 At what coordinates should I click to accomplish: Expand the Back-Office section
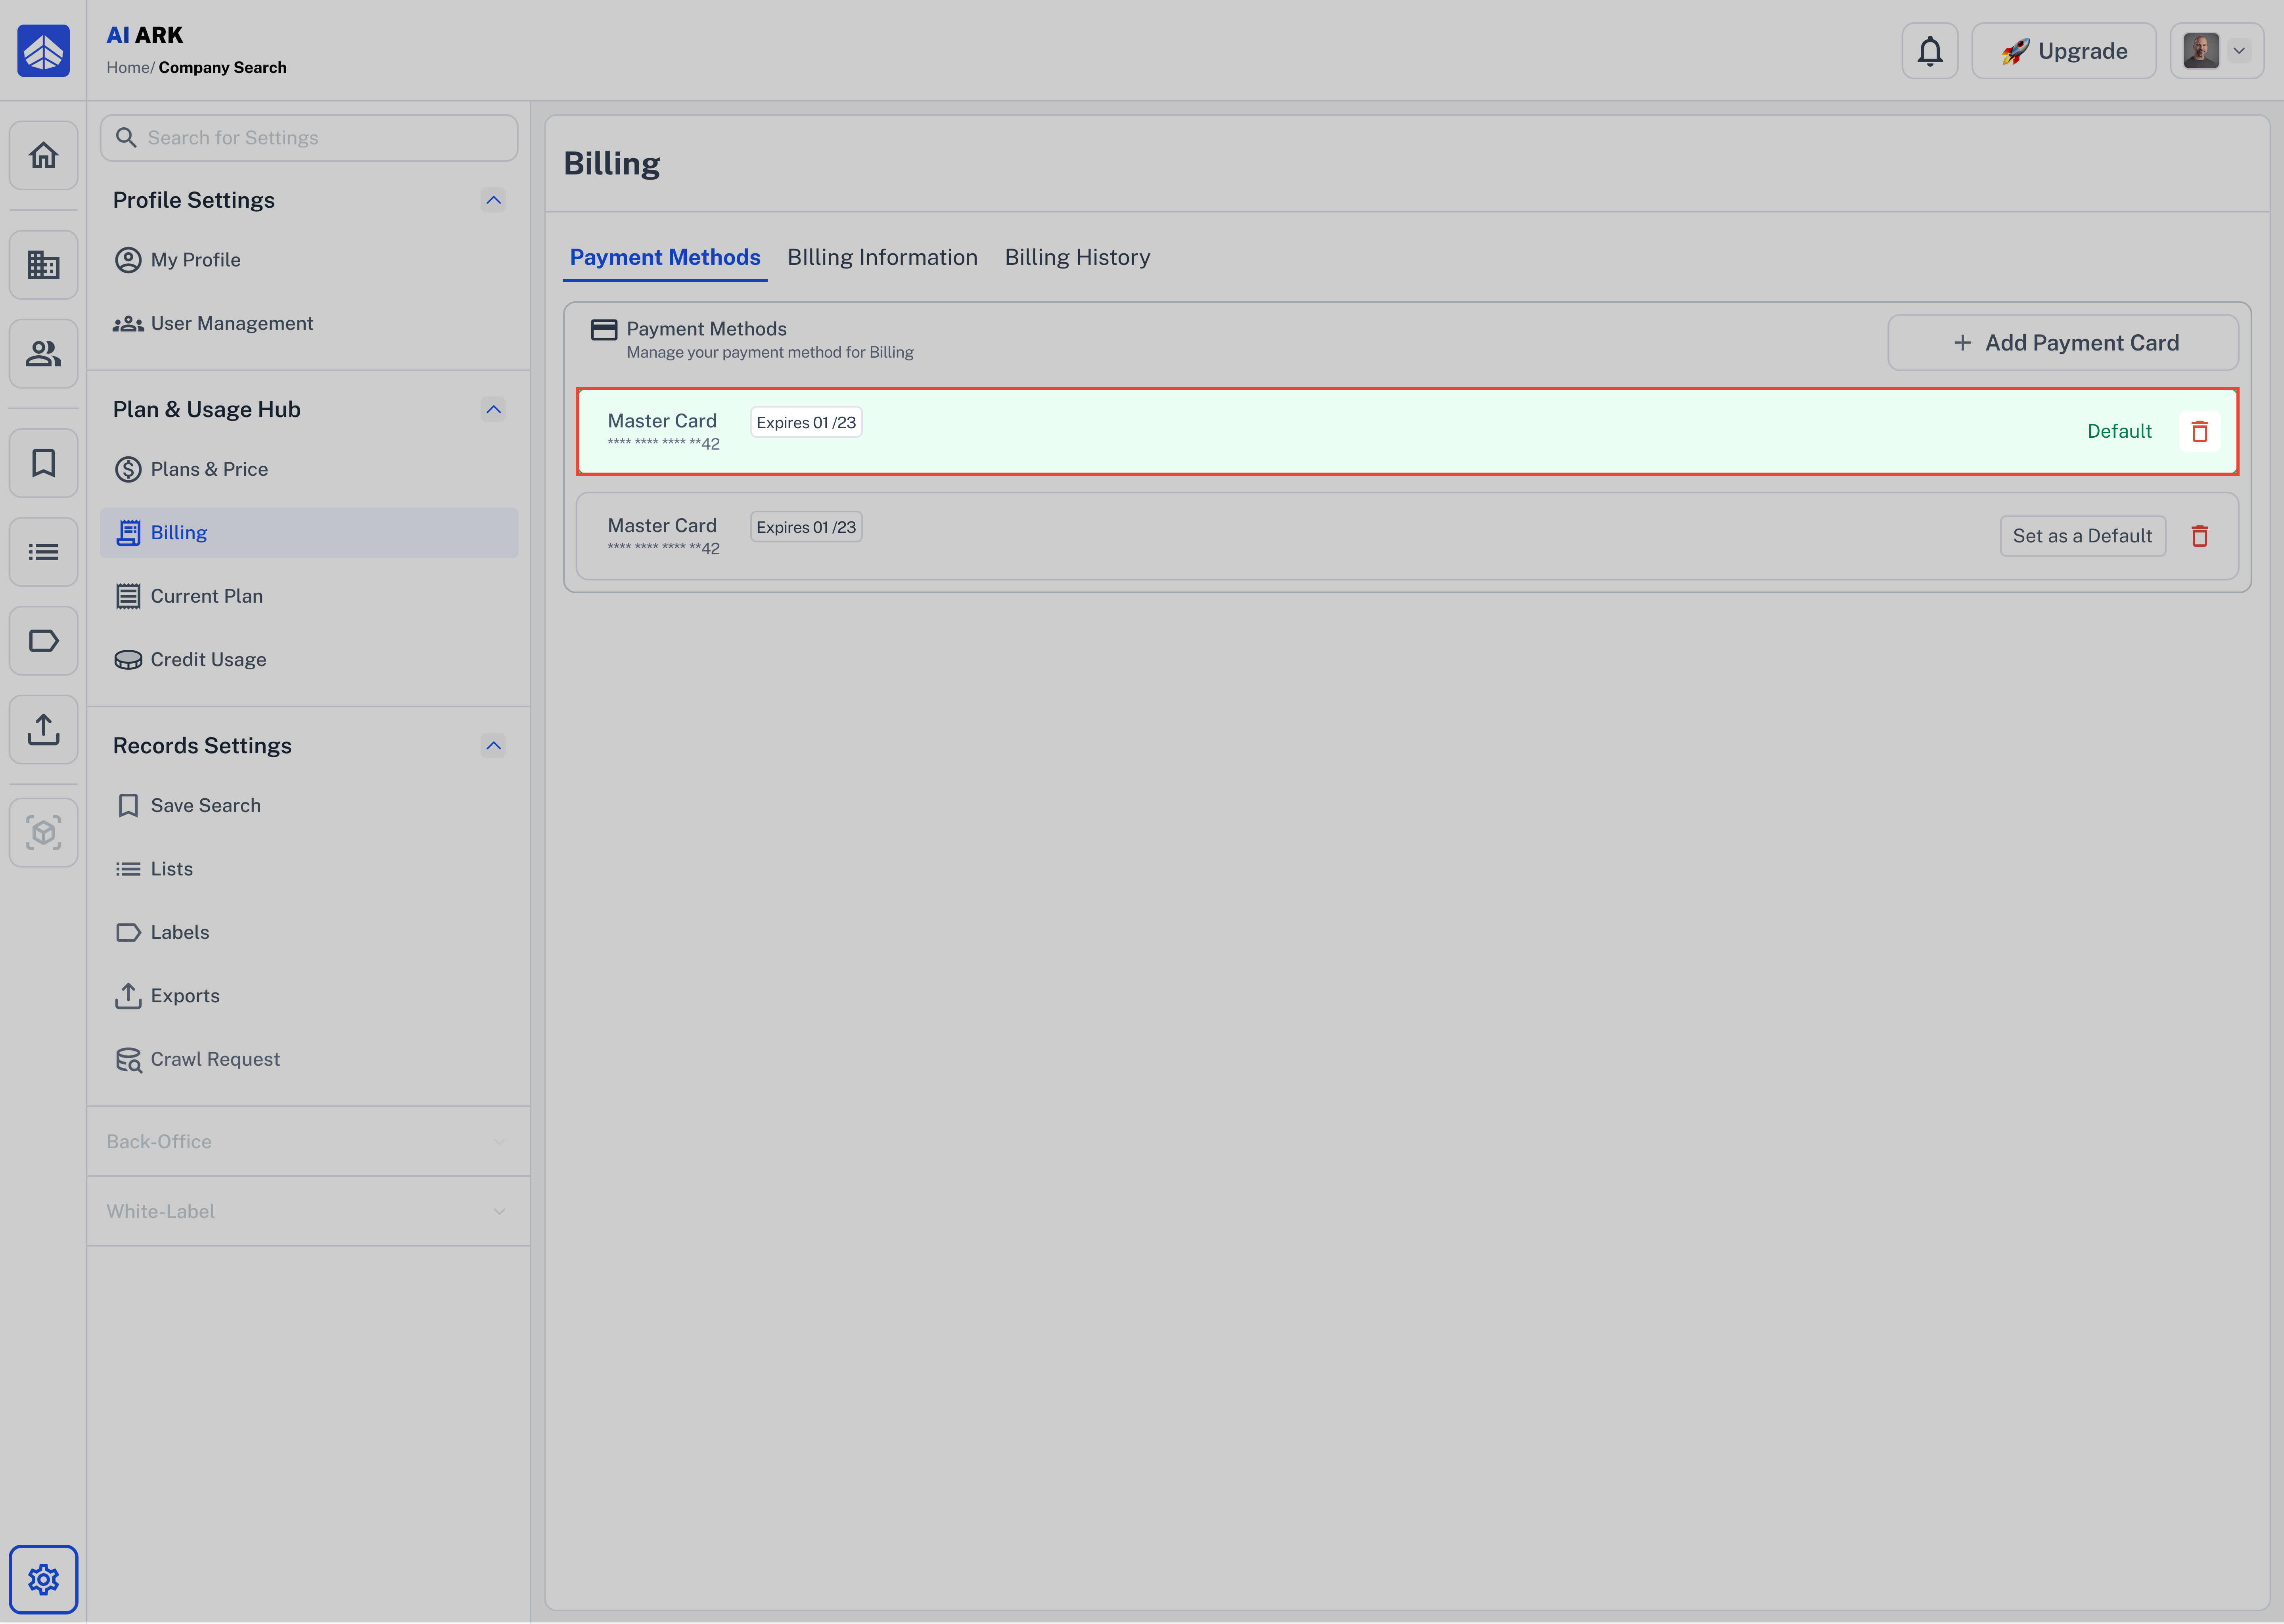pos(308,1142)
